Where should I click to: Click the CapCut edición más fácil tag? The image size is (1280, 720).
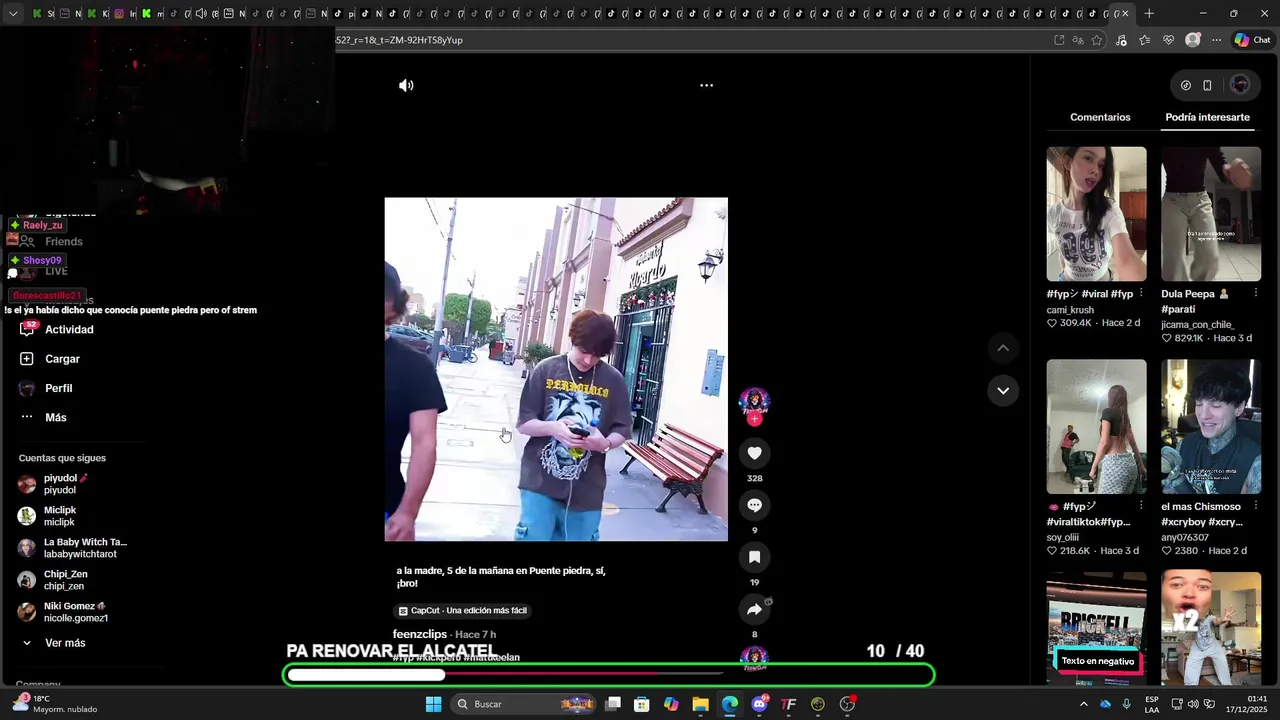click(462, 610)
